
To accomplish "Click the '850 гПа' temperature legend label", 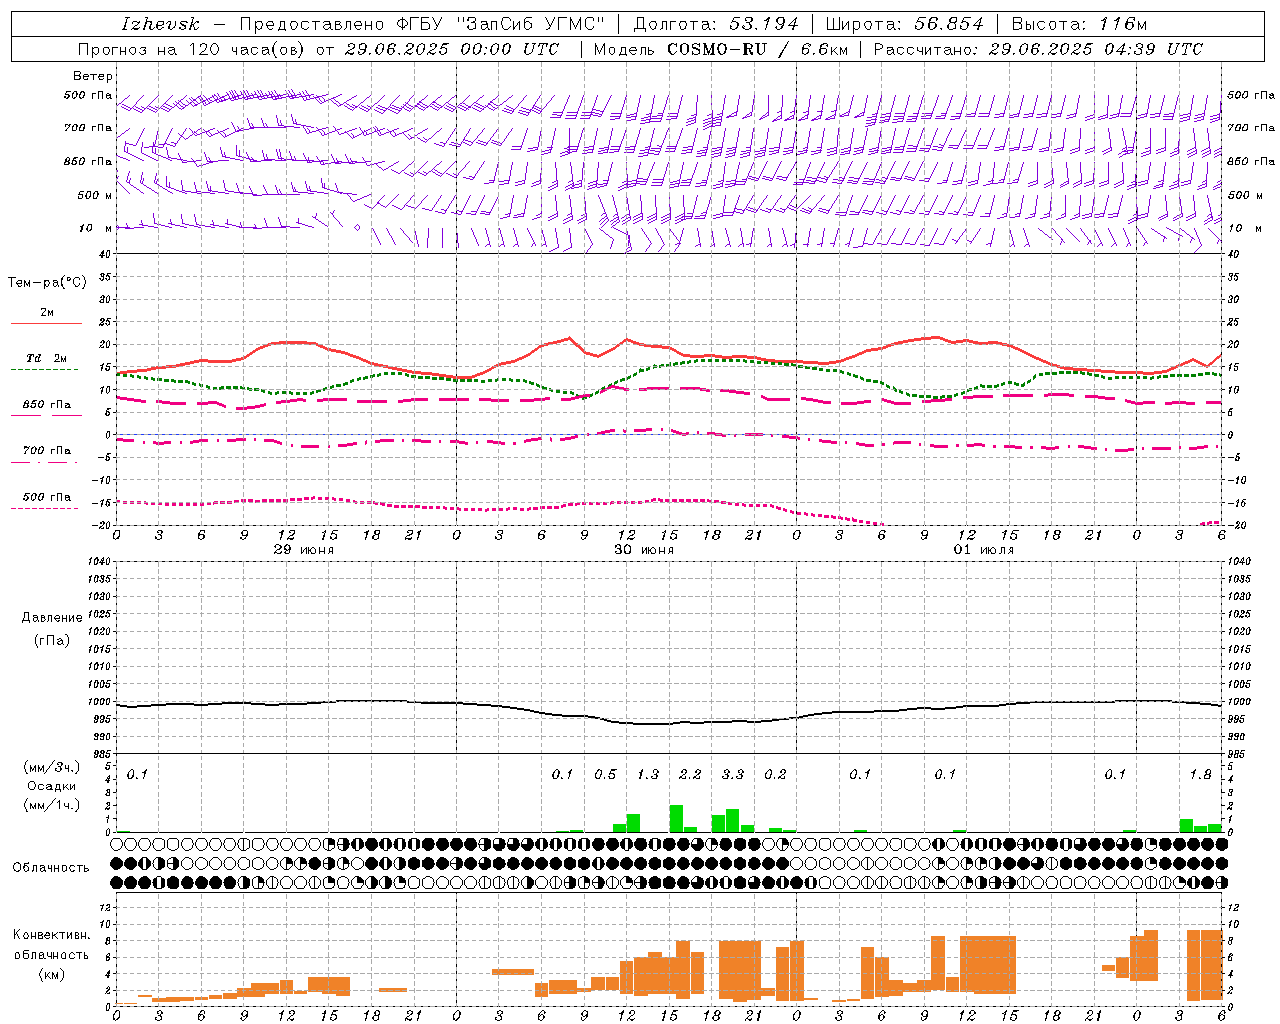I will pos(47,405).
